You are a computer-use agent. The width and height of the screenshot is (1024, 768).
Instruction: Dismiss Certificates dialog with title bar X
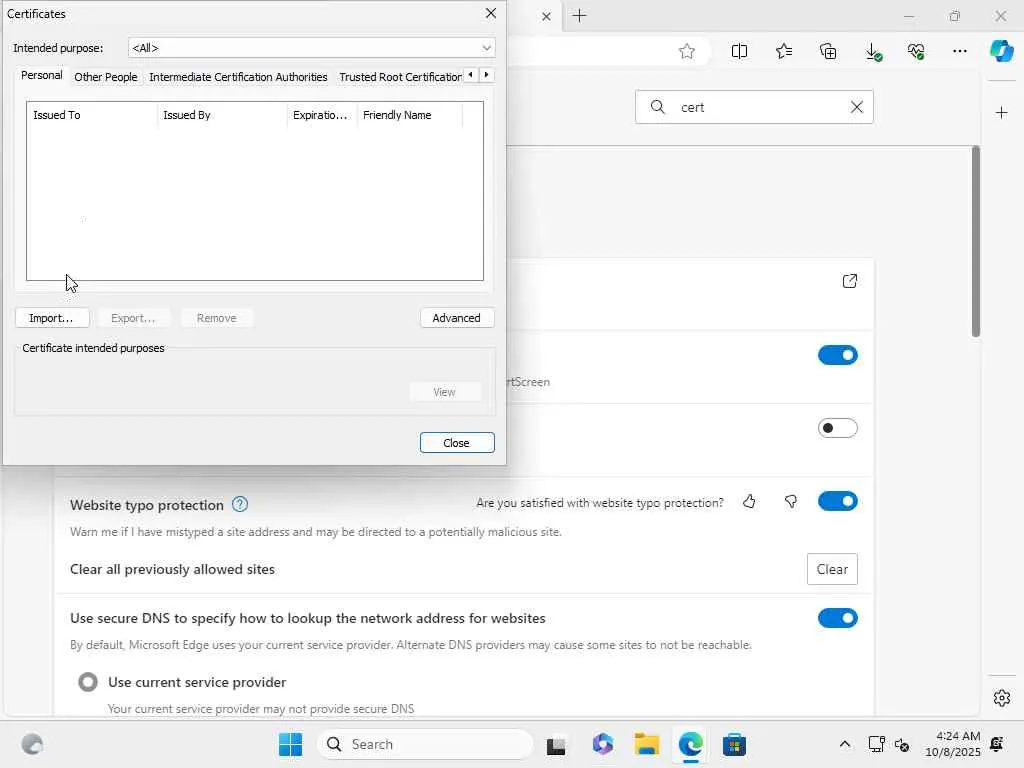click(x=490, y=14)
